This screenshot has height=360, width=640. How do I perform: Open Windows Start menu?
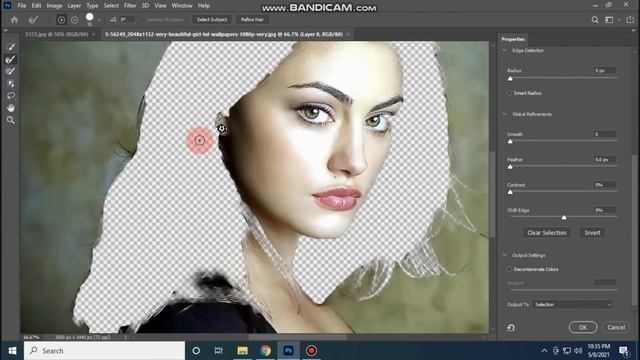coord(12,351)
